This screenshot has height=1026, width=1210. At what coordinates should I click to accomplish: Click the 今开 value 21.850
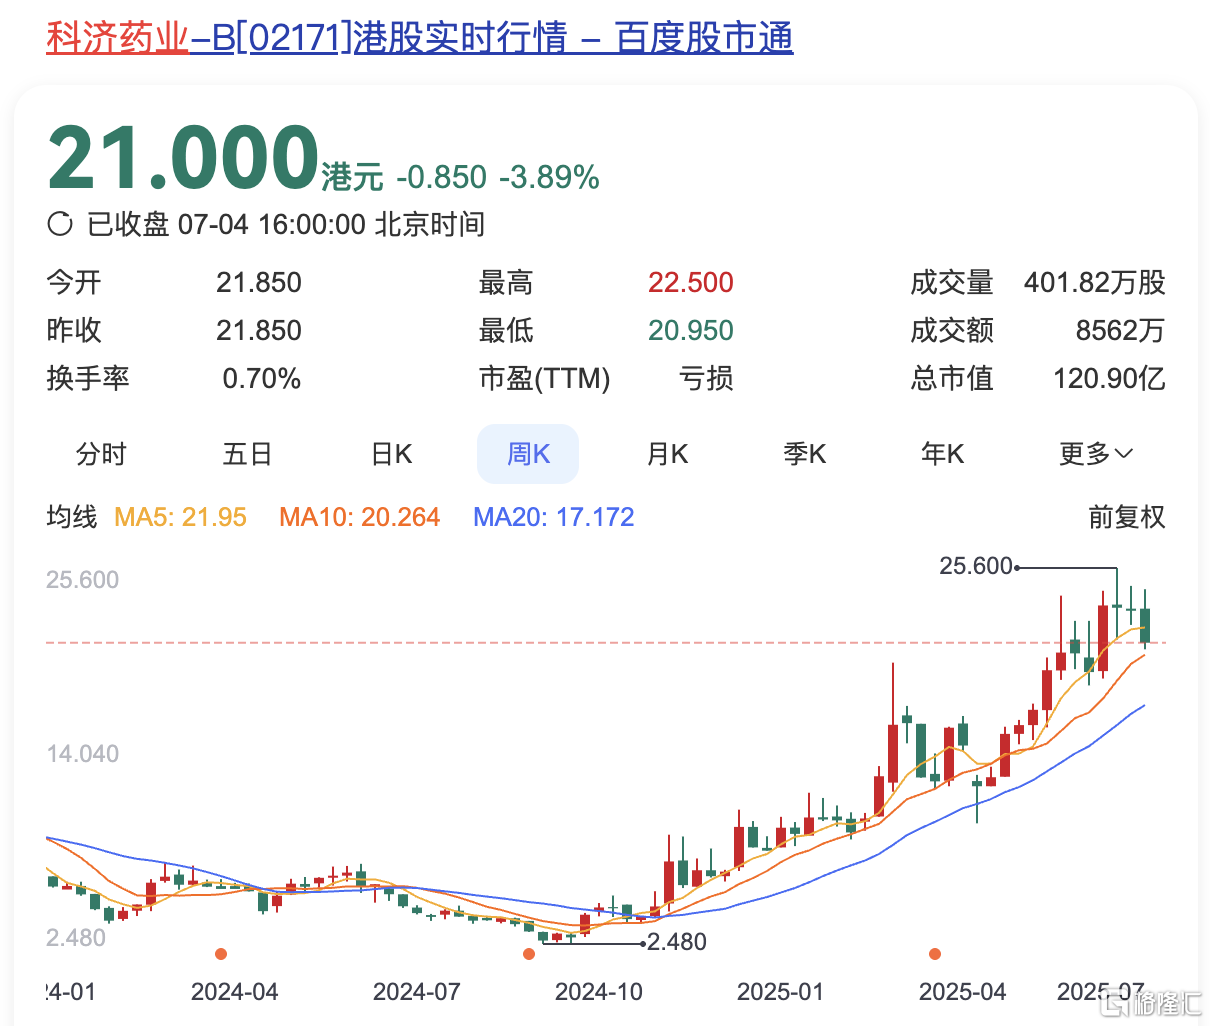259,283
